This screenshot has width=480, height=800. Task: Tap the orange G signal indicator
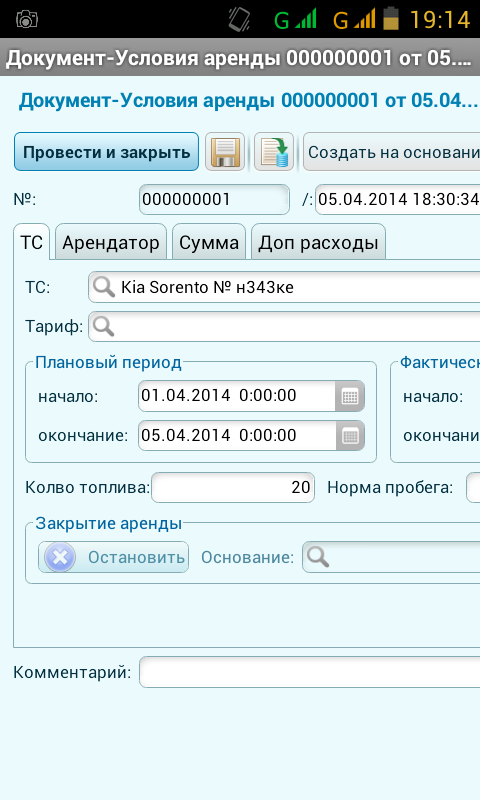354,19
